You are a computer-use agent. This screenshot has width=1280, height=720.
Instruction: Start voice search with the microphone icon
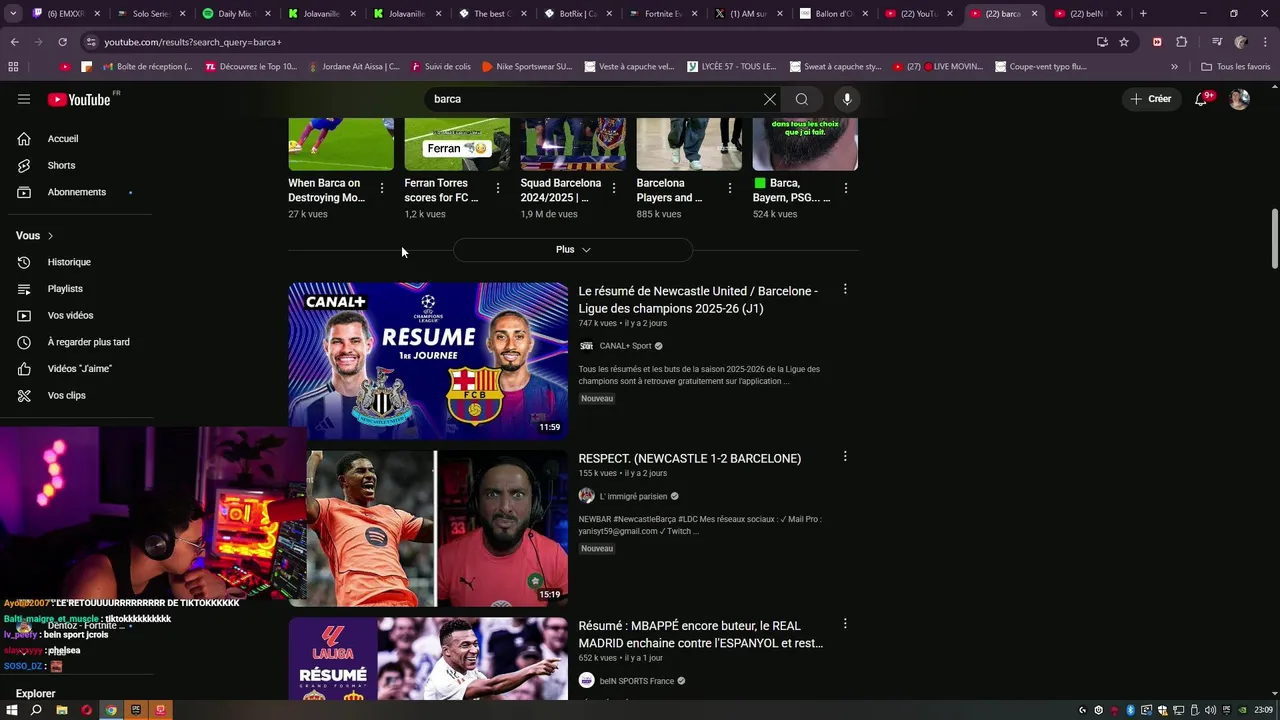click(847, 99)
